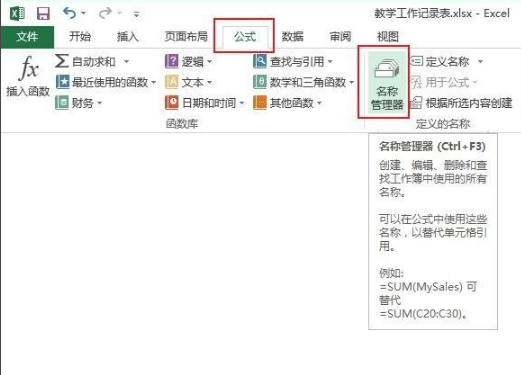Click the 根据所选内容创建 icon

pyautogui.click(x=416, y=103)
